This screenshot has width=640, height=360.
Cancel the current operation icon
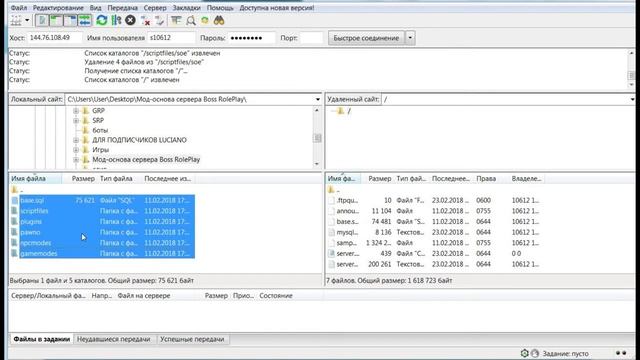(130, 20)
